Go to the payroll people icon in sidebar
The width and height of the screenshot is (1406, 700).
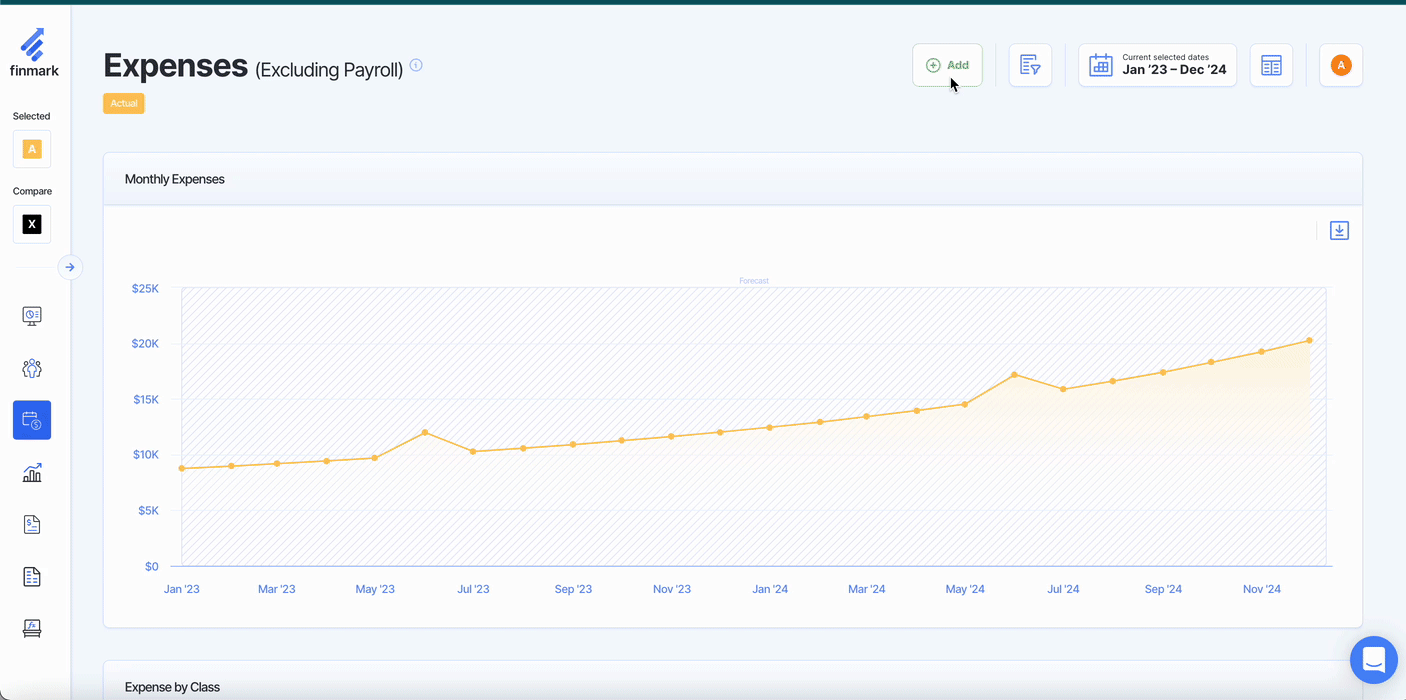tap(32, 368)
